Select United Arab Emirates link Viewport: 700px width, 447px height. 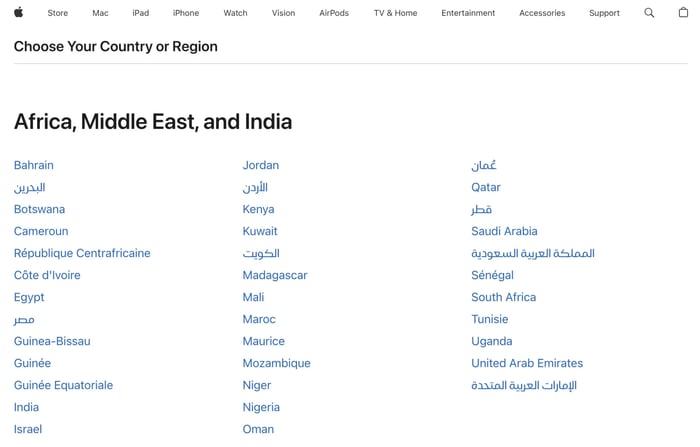click(x=527, y=363)
